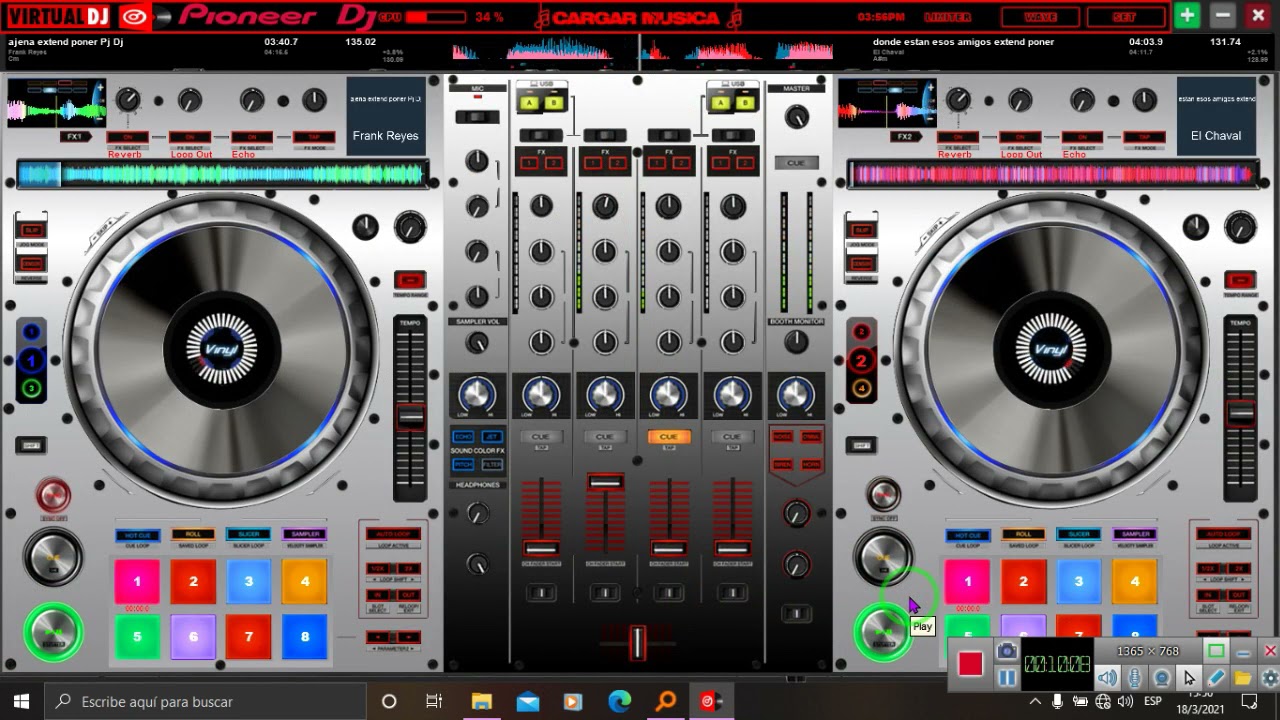Image resolution: width=1280 pixels, height=720 pixels.
Task: Trigger left deck orange pad 4
Action: [x=305, y=581]
